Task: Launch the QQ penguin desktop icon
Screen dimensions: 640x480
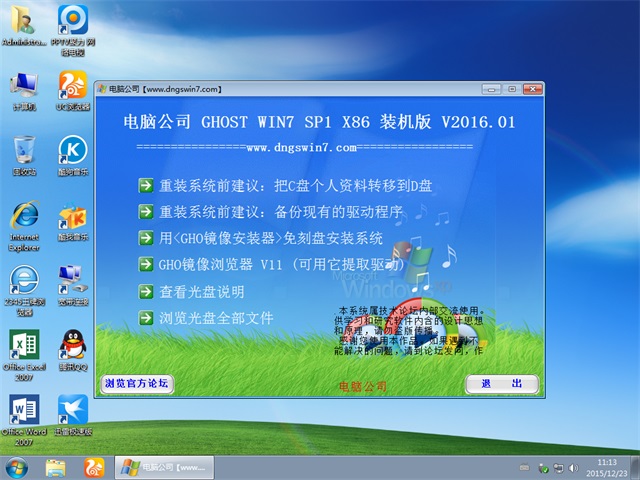Action: [72, 346]
